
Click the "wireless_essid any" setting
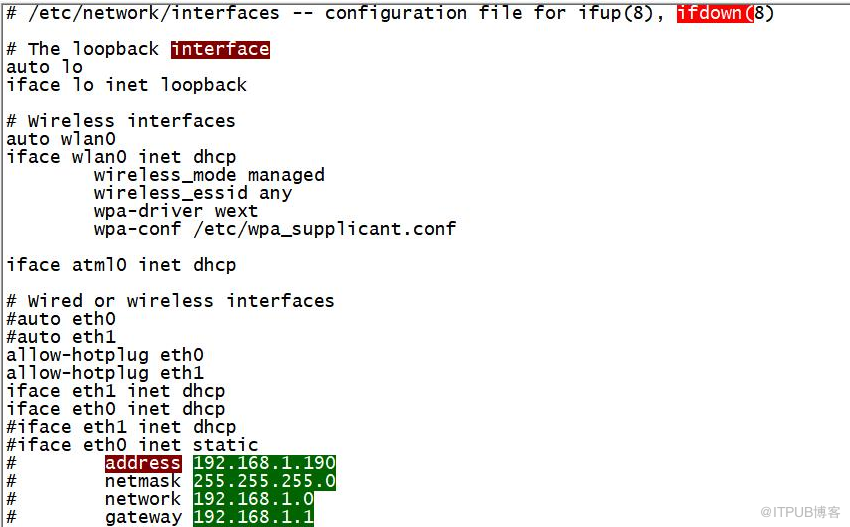[x=193, y=193]
